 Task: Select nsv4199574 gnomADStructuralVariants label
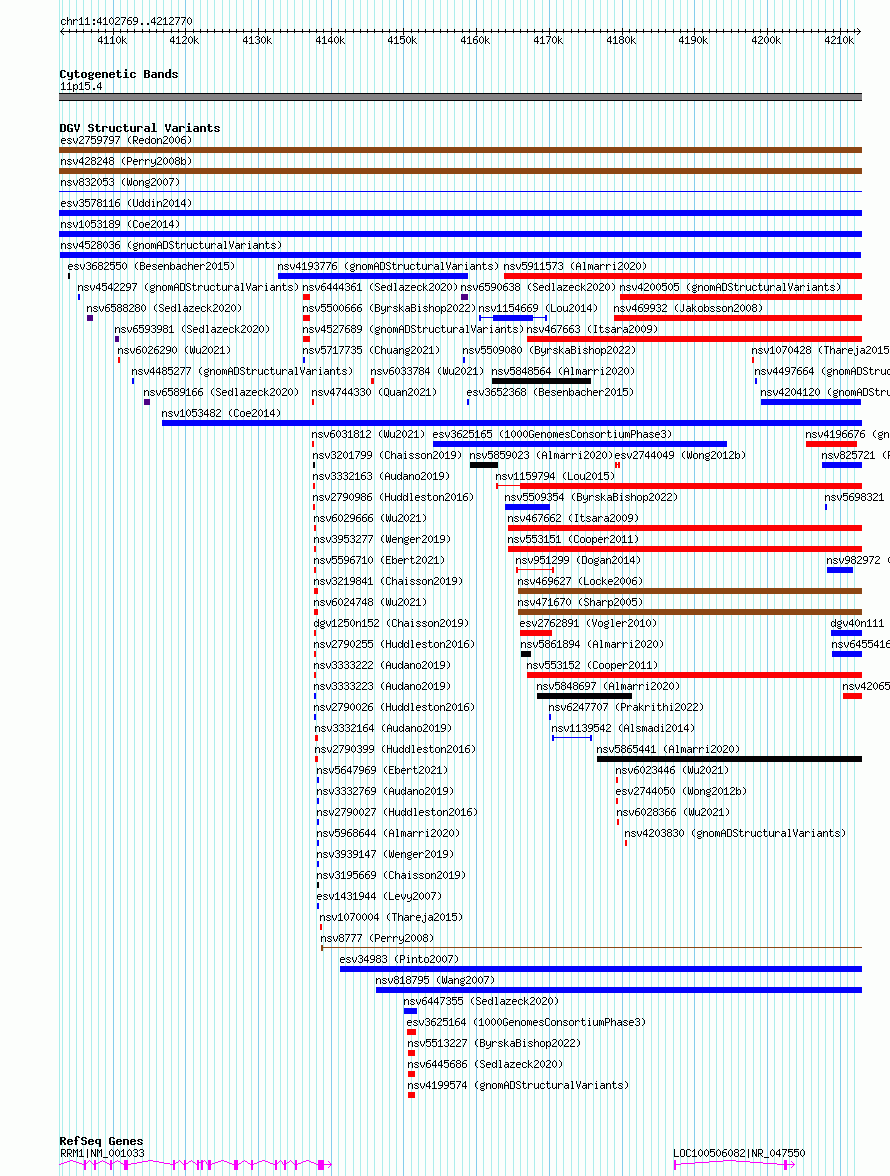click(x=518, y=1085)
